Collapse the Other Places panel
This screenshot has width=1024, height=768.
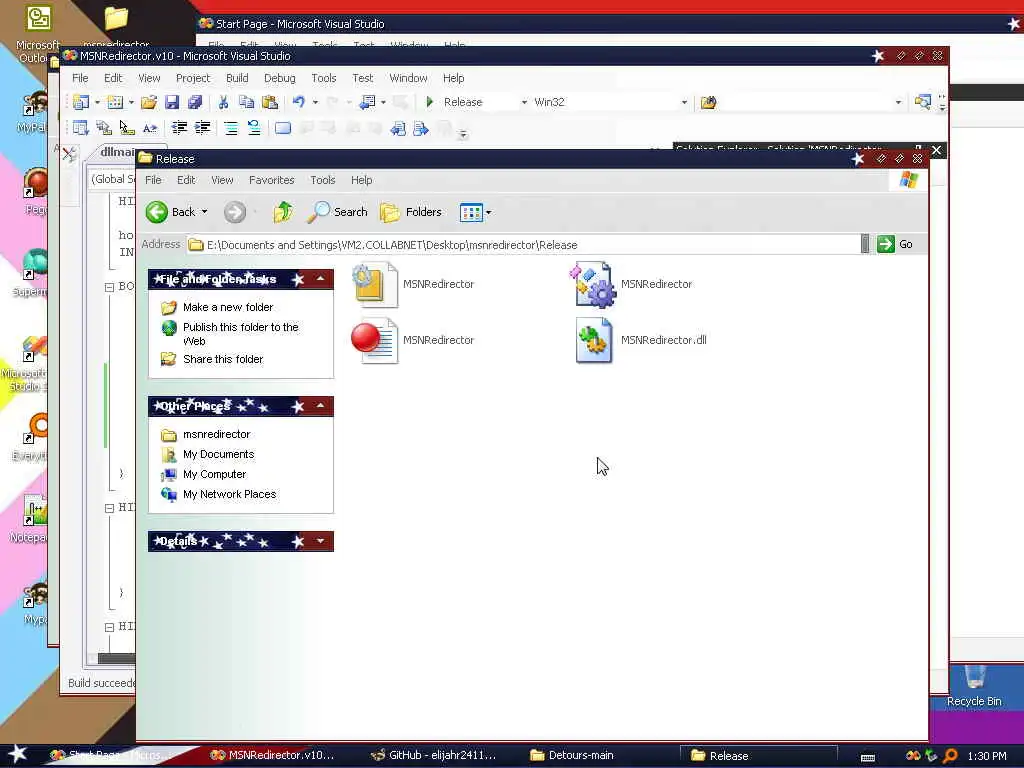pyautogui.click(x=321, y=406)
